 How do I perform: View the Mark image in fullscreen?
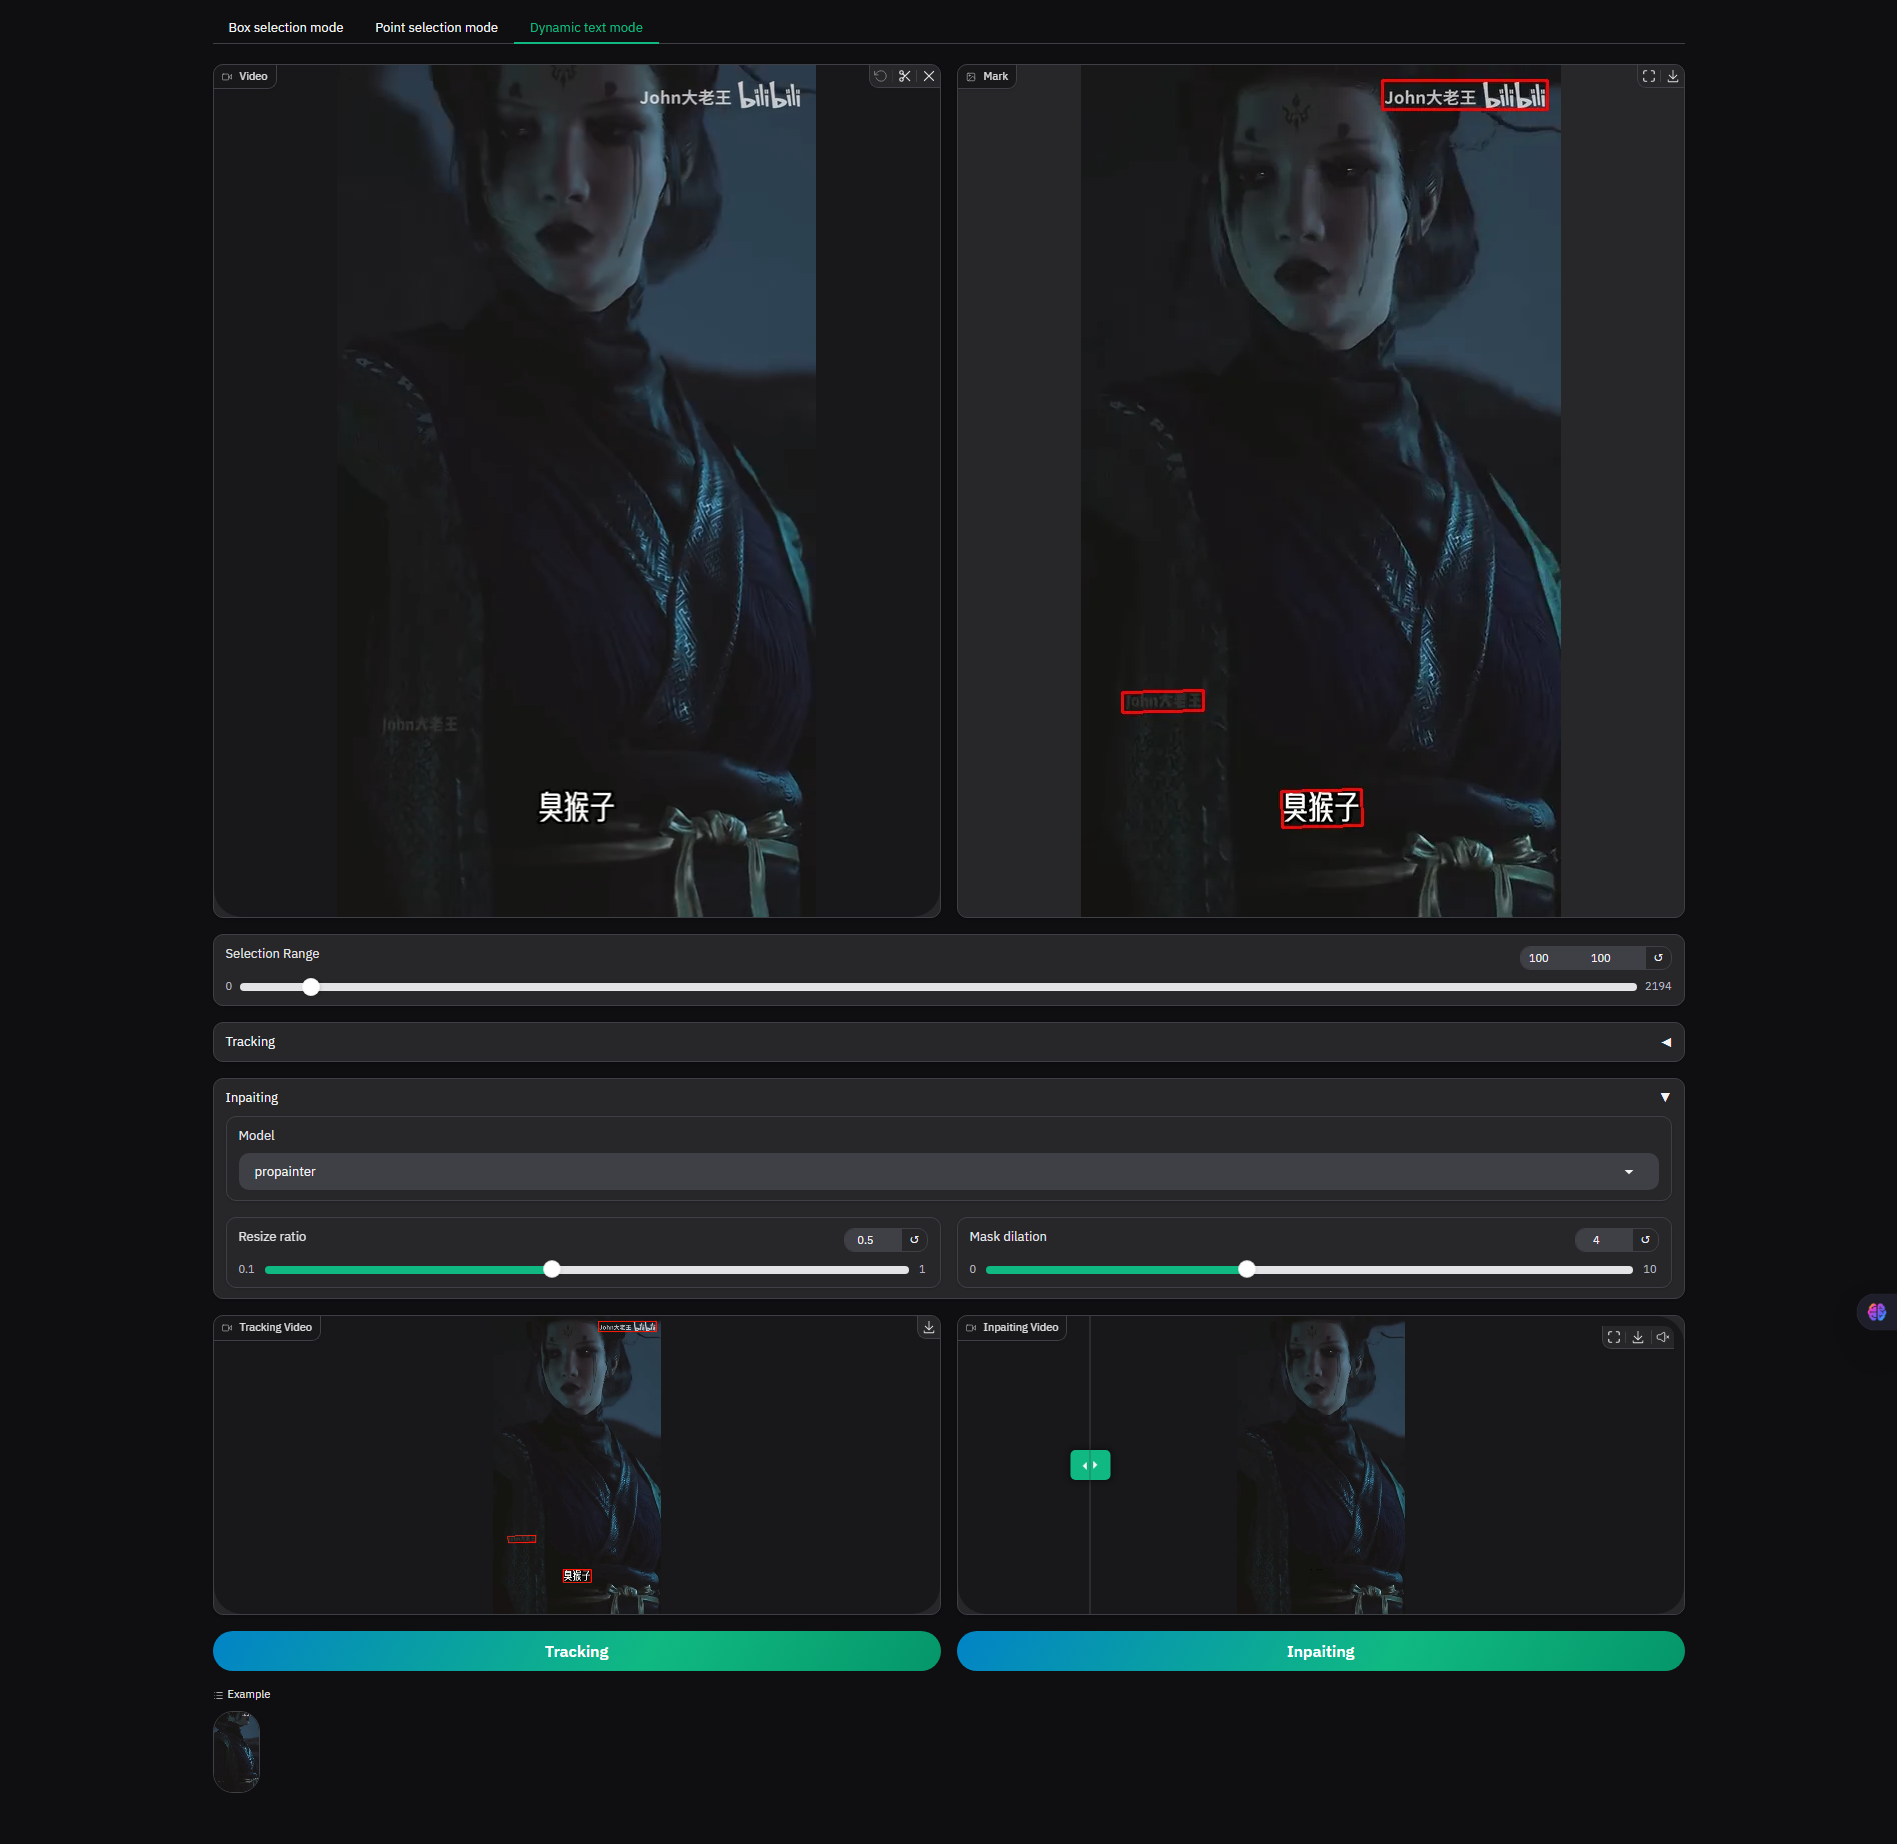pyautogui.click(x=1649, y=76)
